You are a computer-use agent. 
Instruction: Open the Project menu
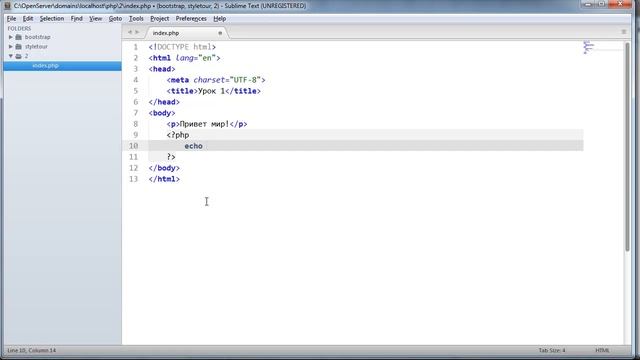pos(160,19)
